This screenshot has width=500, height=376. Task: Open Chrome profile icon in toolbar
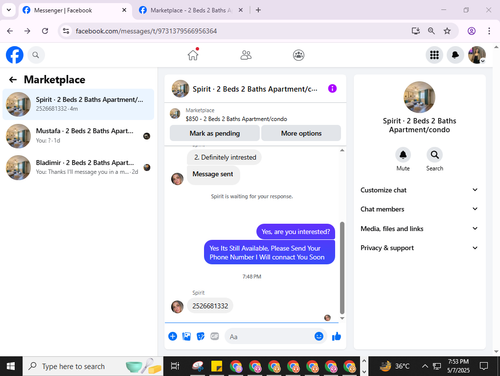point(471,31)
